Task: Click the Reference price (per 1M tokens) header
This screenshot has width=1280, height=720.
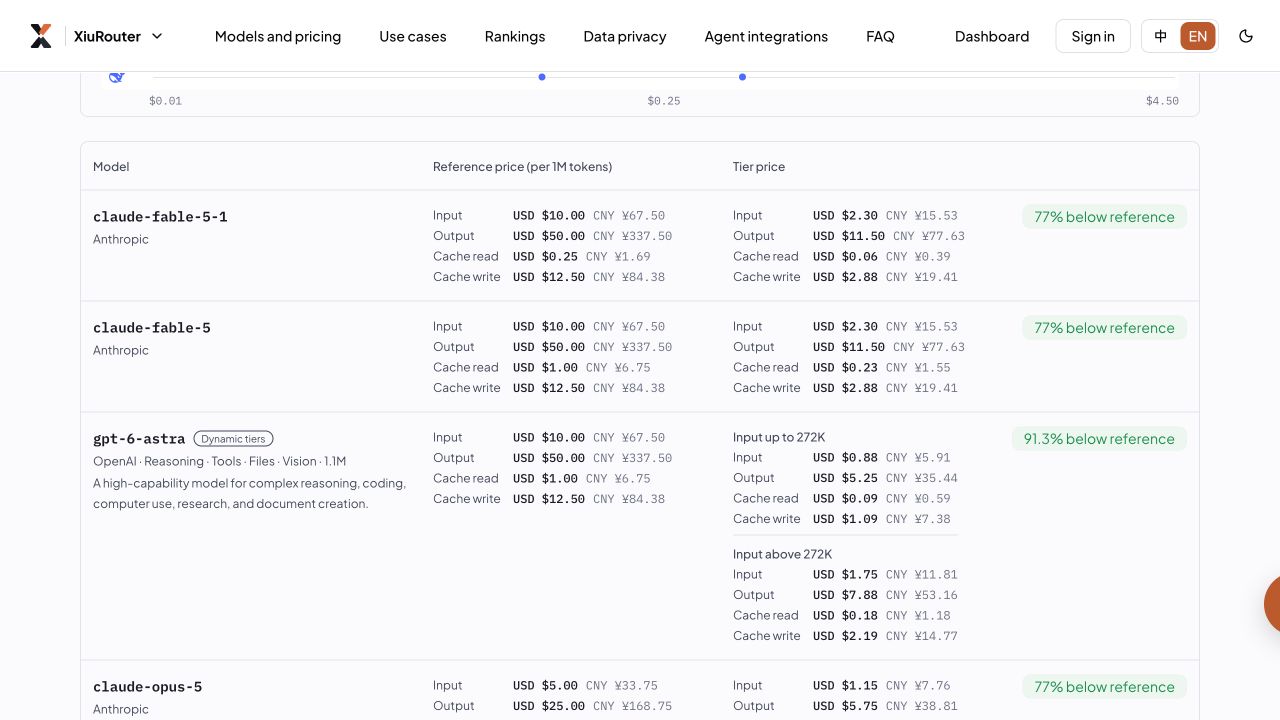Action: click(x=522, y=167)
